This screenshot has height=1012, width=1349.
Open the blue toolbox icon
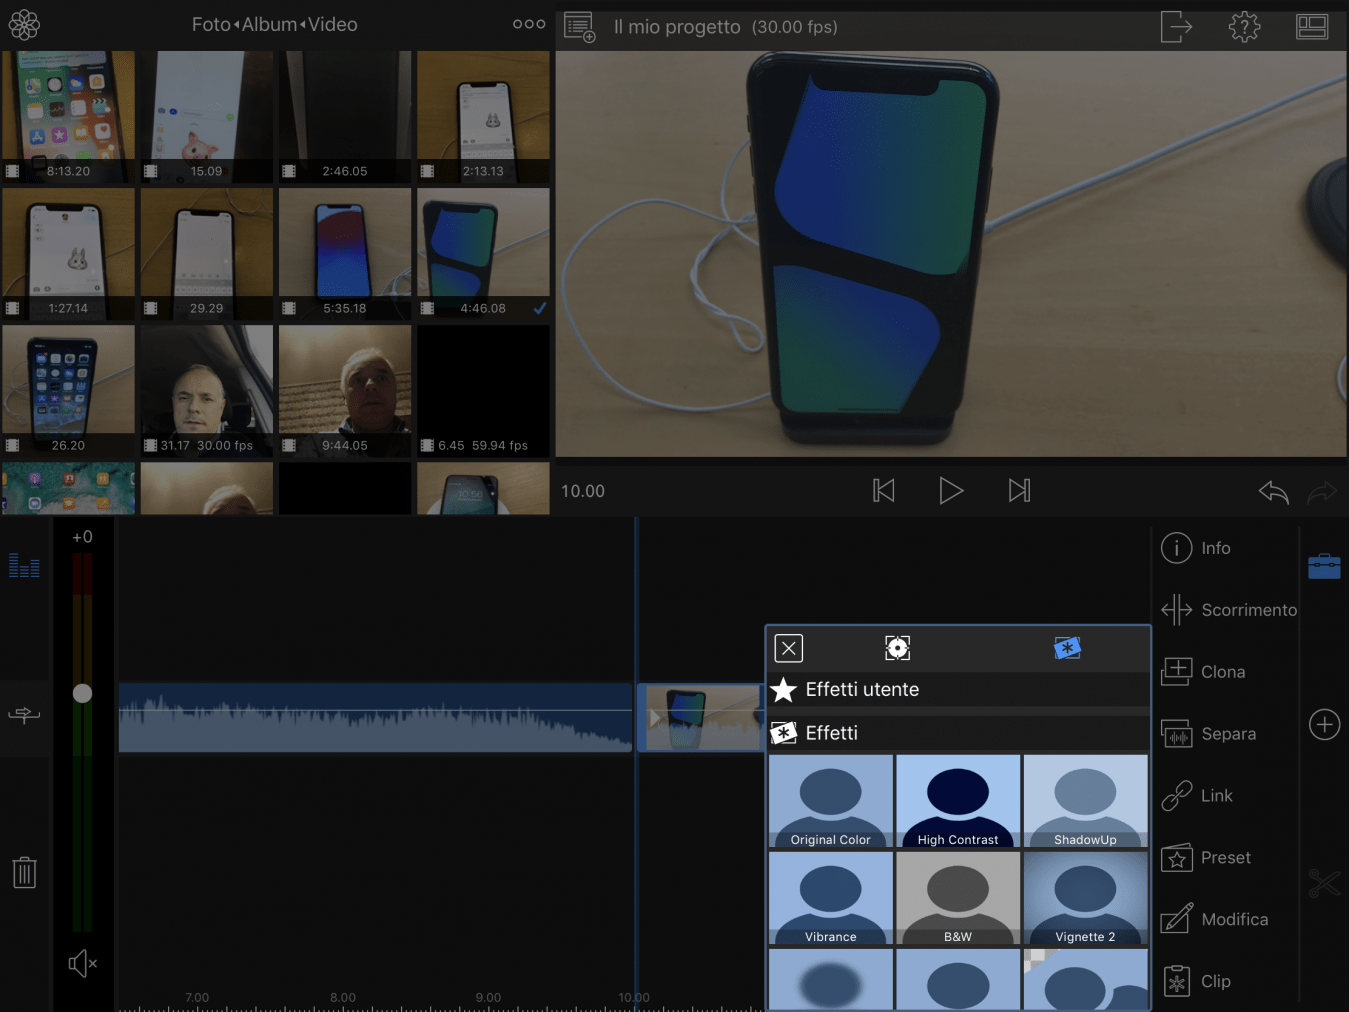pos(1324,566)
